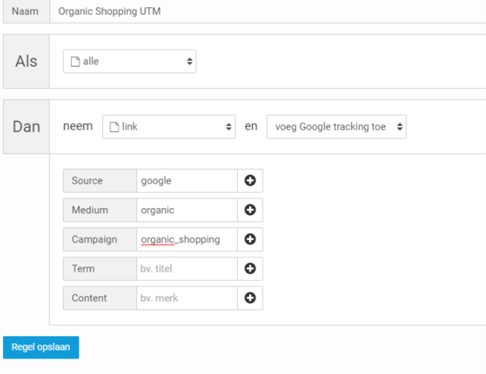Click the empty Content input field
Screen dimensions: 486x374
pyautogui.click(x=187, y=298)
